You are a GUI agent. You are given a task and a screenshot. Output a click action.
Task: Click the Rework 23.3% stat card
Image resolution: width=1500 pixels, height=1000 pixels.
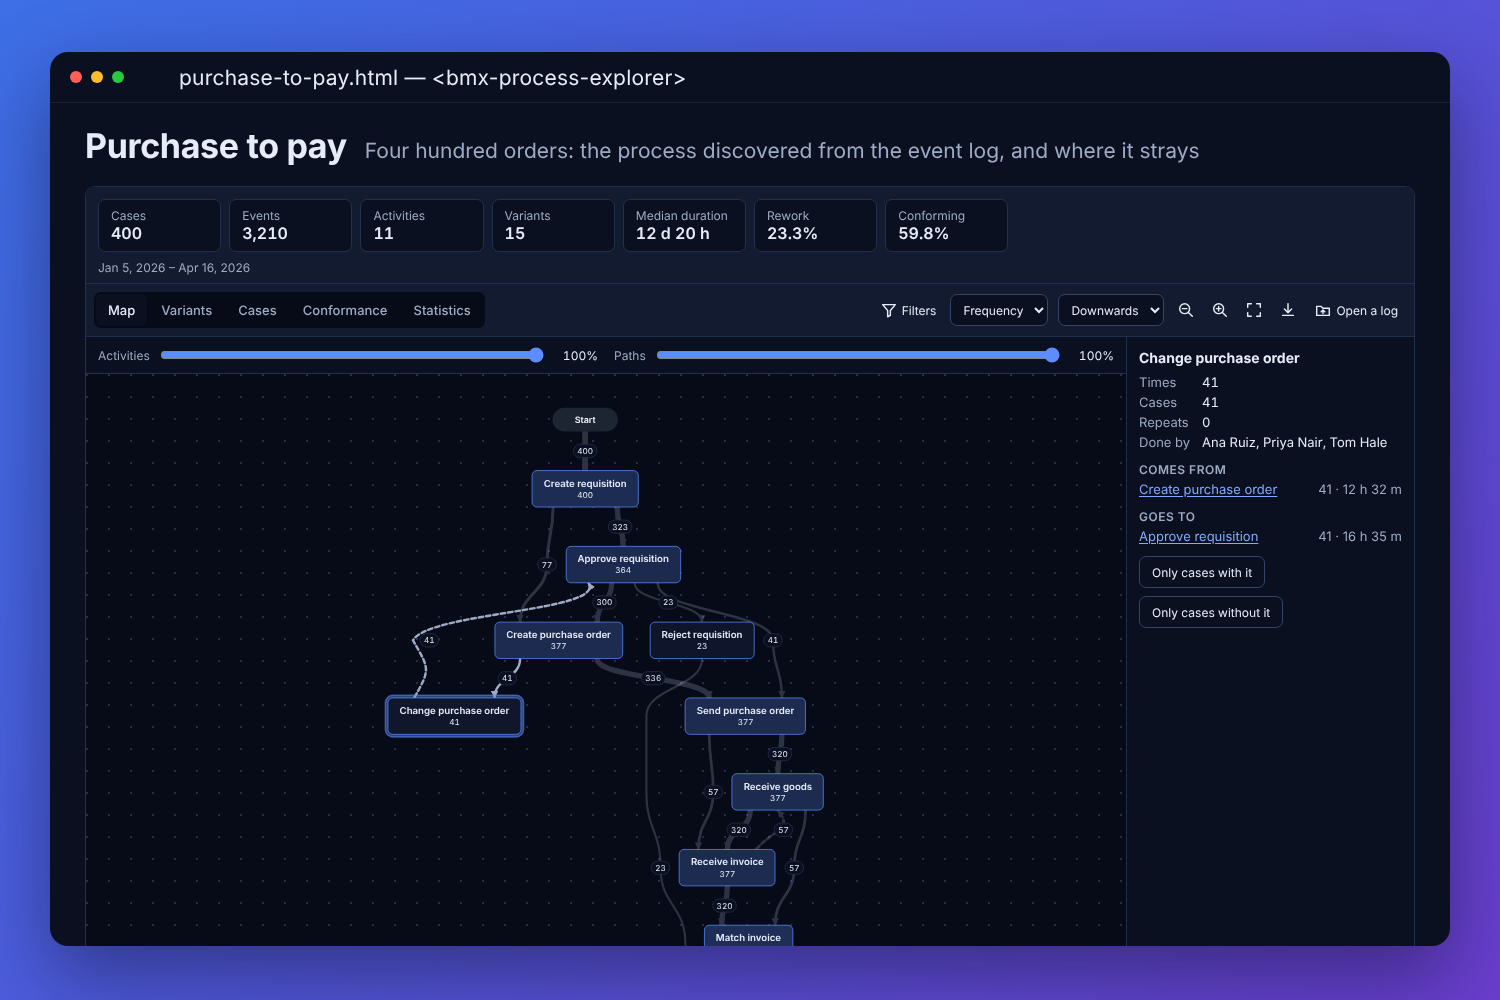815,225
